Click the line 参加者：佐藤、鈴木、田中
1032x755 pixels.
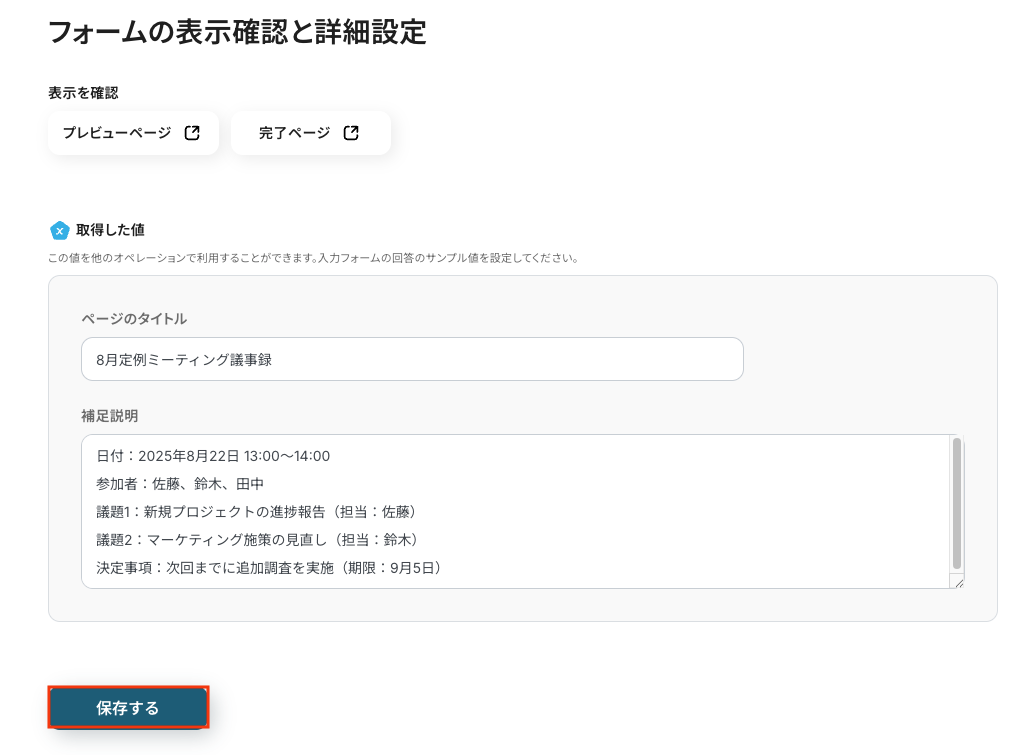click(180, 484)
